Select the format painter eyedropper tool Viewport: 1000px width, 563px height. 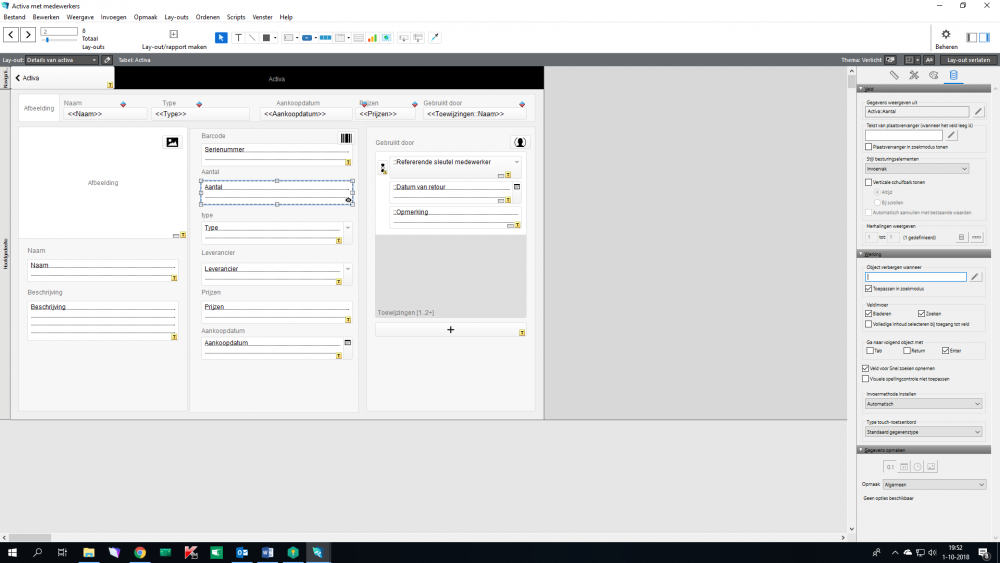(434, 38)
